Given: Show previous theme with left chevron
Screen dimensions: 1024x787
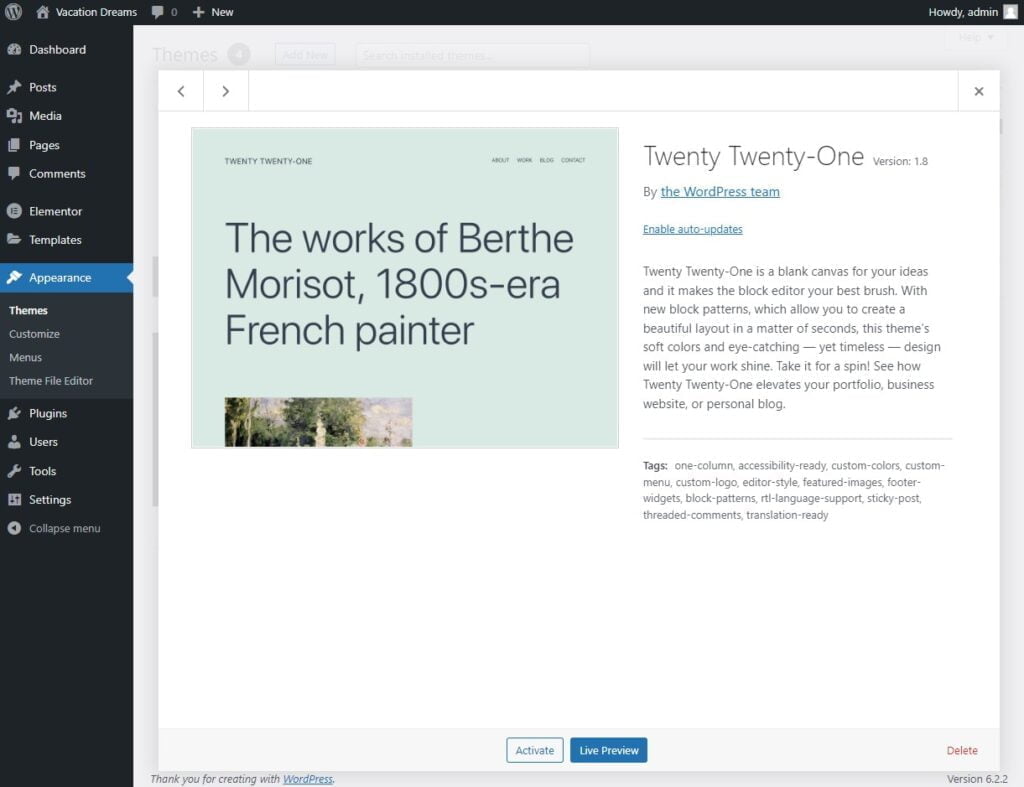Looking at the screenshot, I should point(181,91).
